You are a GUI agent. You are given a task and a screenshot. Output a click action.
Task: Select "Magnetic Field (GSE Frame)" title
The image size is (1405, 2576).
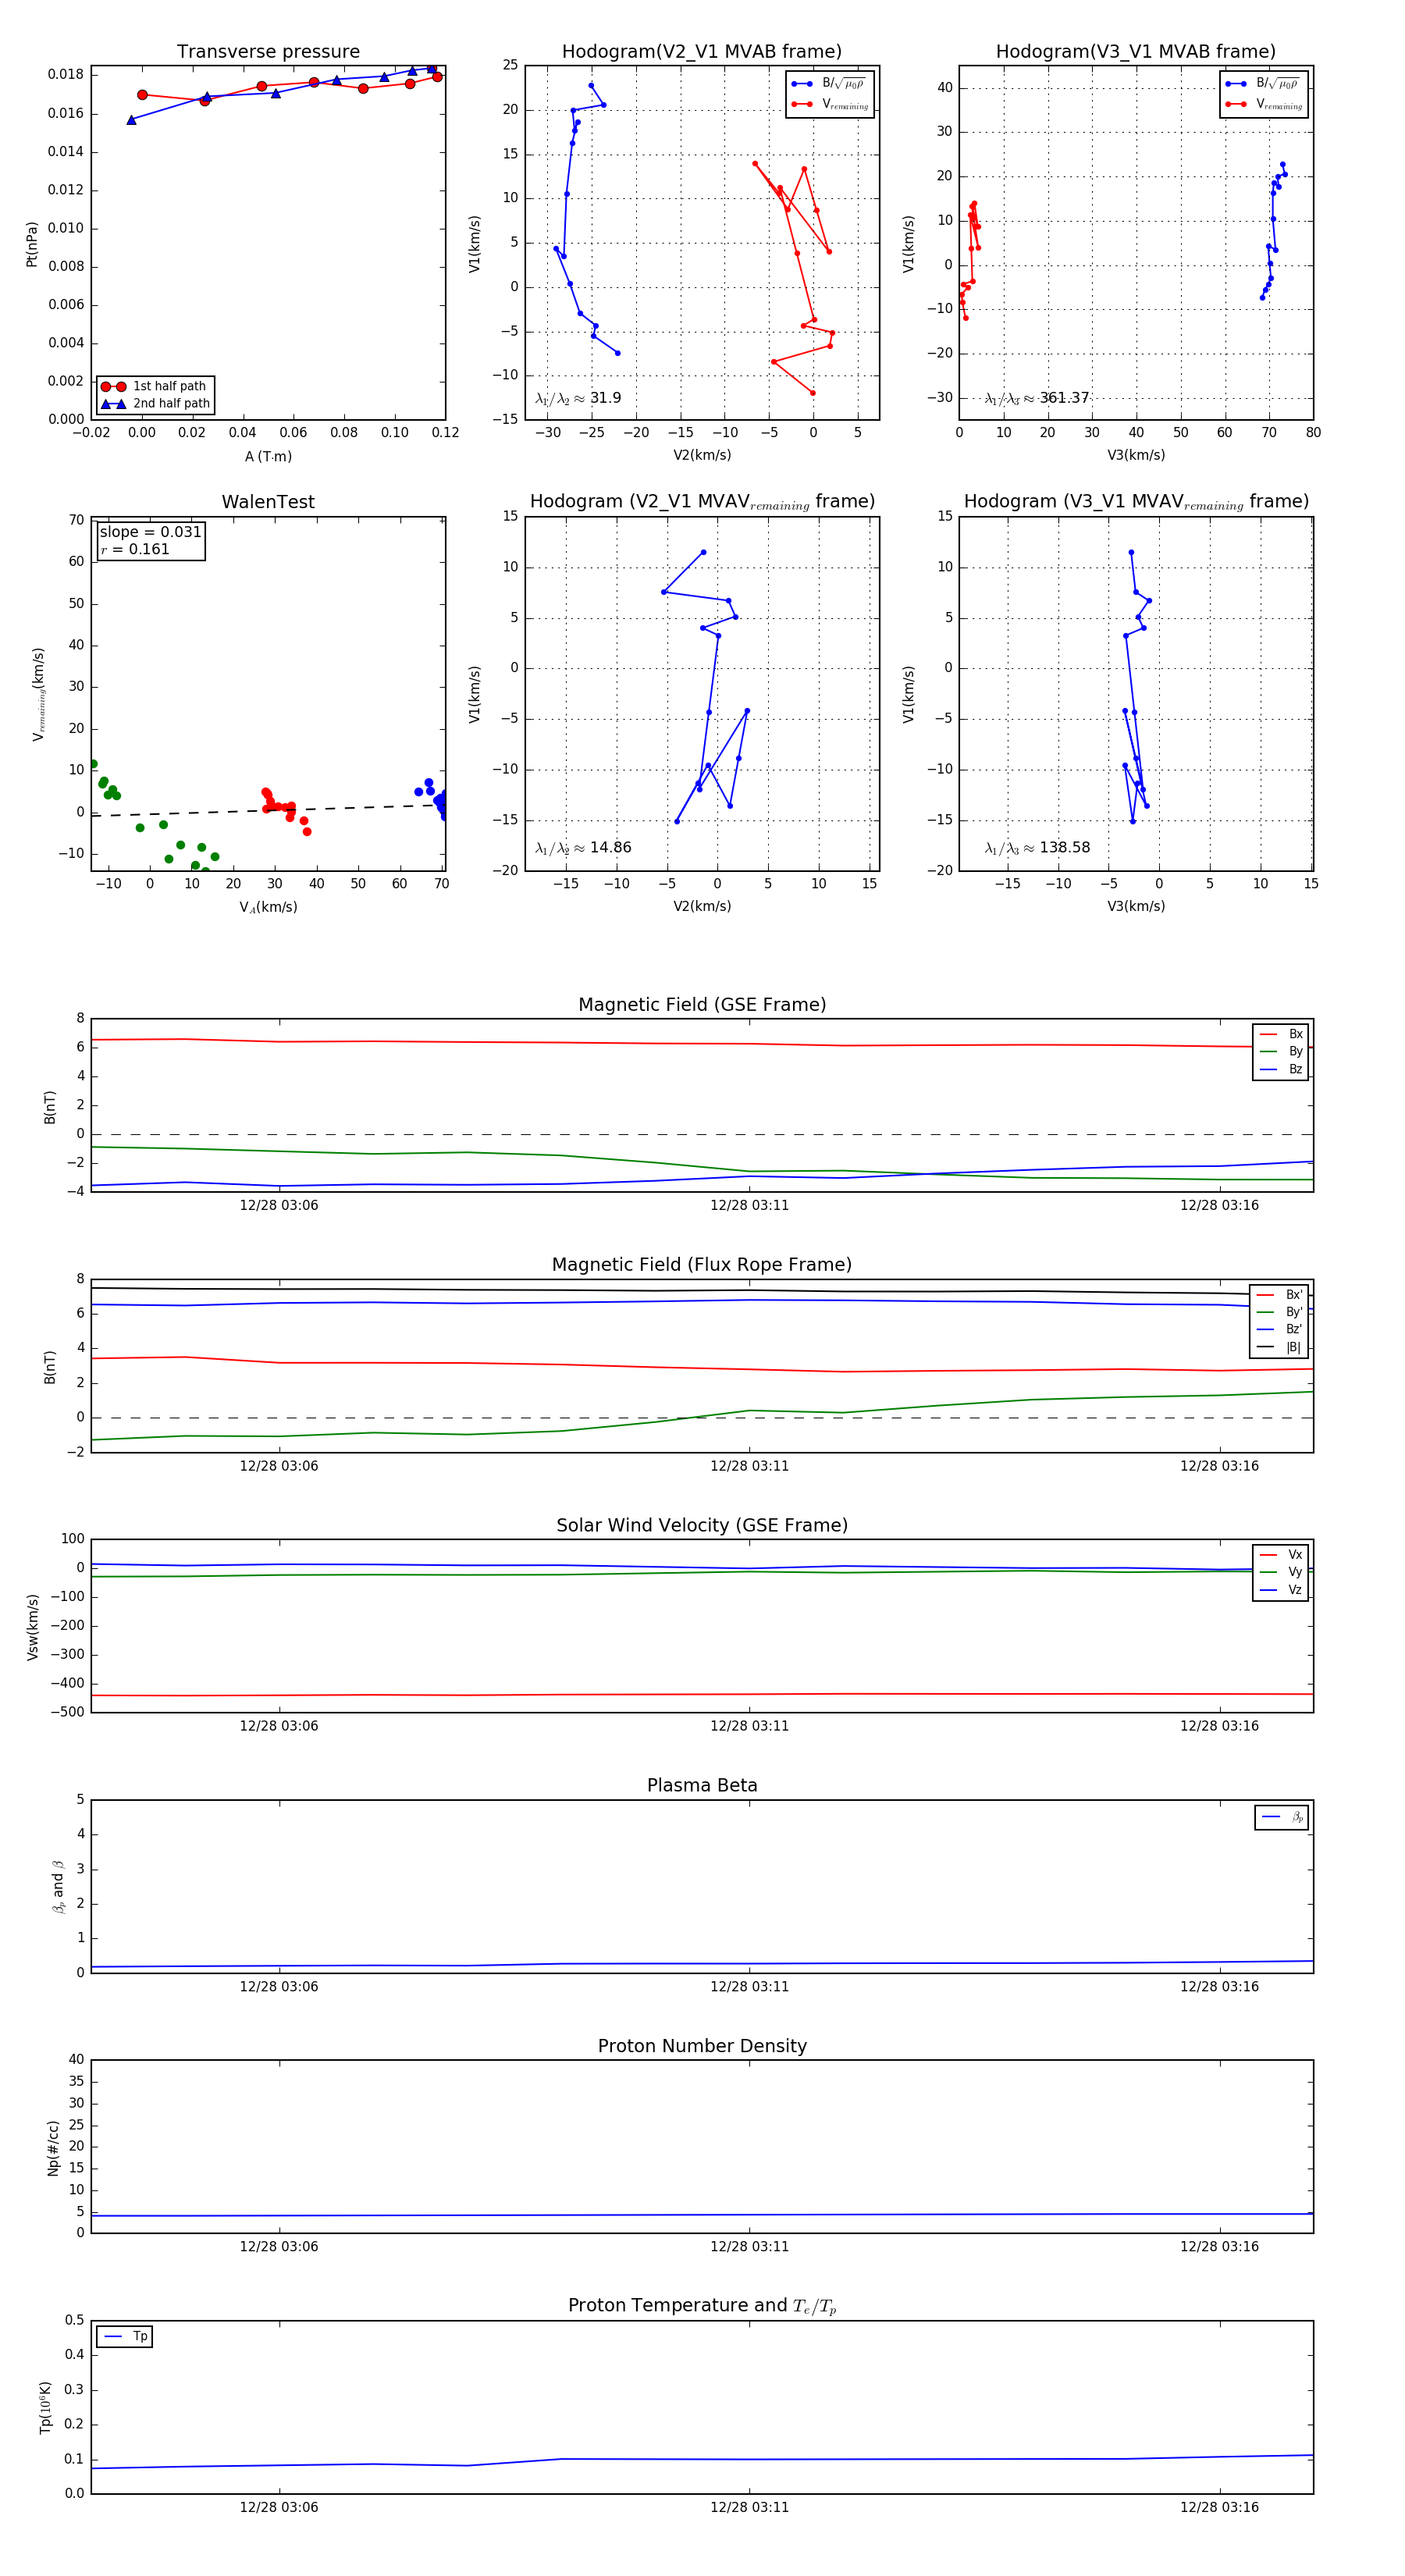tap(702, 1005)
